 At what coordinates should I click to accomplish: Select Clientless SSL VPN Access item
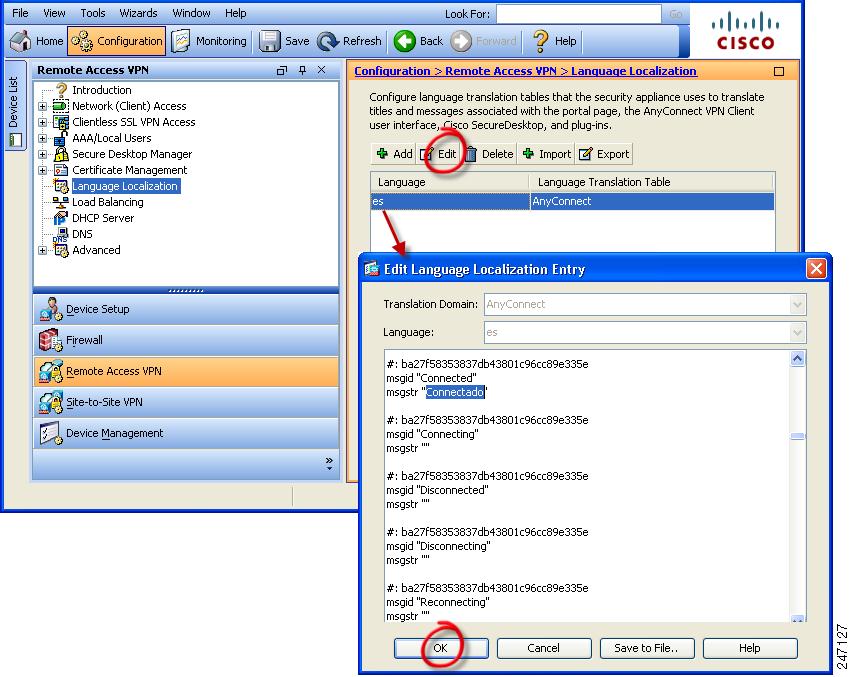(x=134, y=122)
